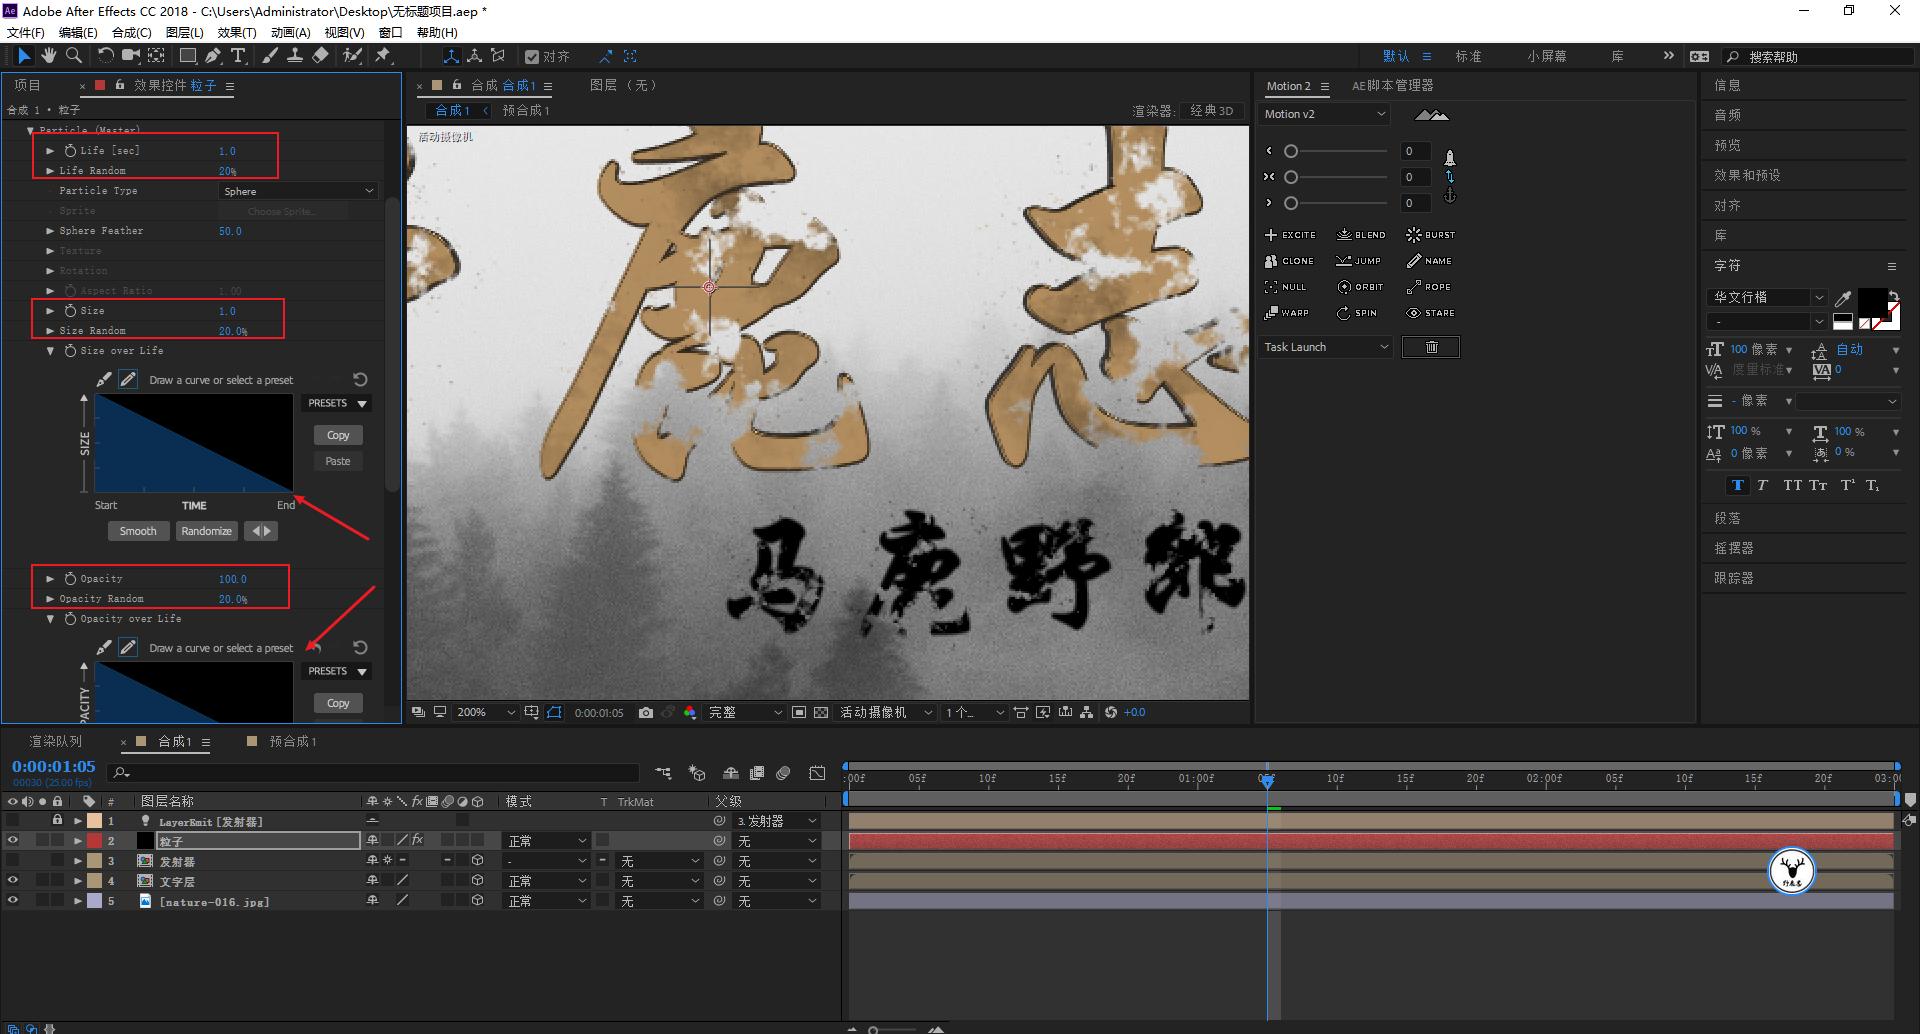Hide the 粒子 layer with its eye toggle
The width and height of the screenshot is (1920, 1034).
click(13, 841)
